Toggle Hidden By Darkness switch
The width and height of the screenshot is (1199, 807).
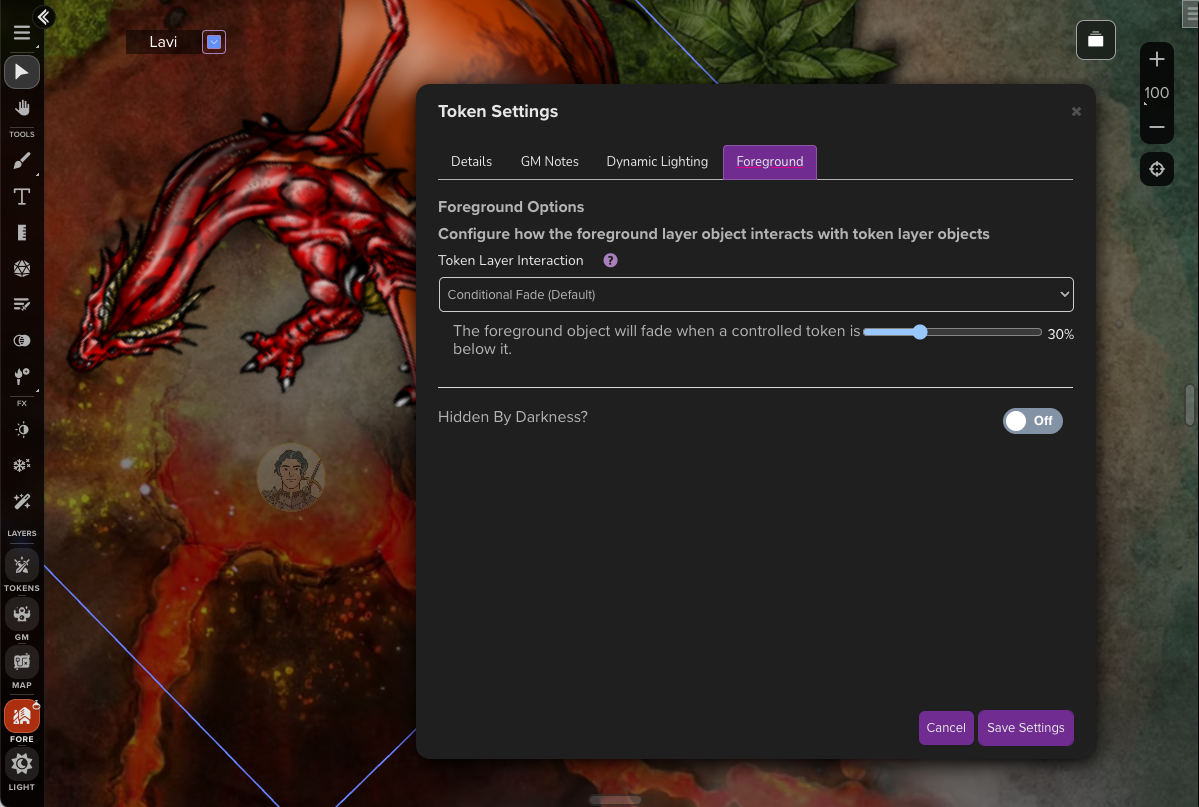(x=1032, y=421)
